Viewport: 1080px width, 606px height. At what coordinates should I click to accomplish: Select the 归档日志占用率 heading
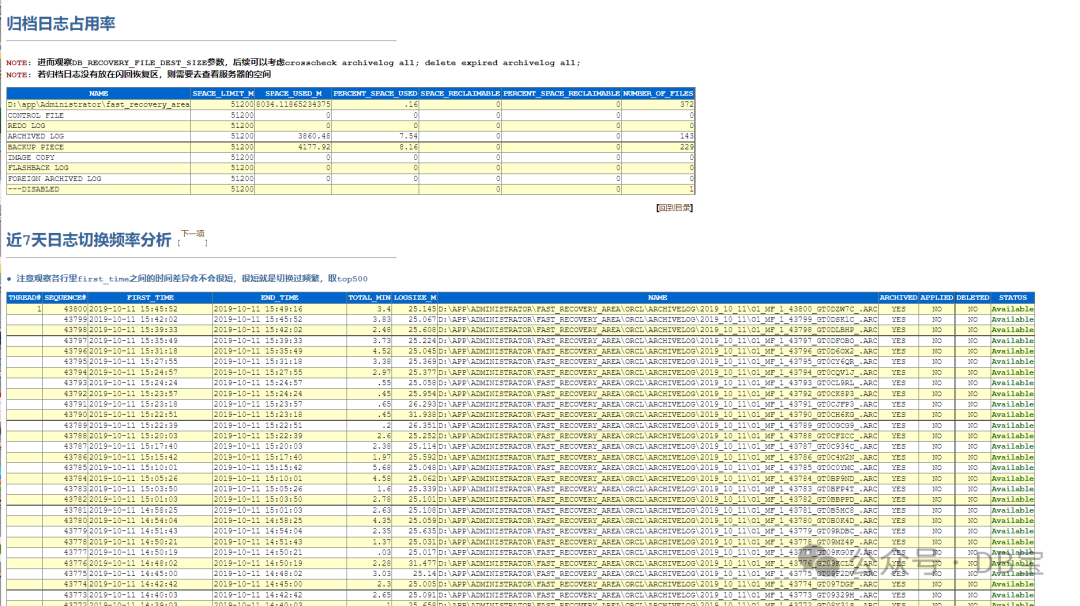pyautogui.click(x=61, y=23)
